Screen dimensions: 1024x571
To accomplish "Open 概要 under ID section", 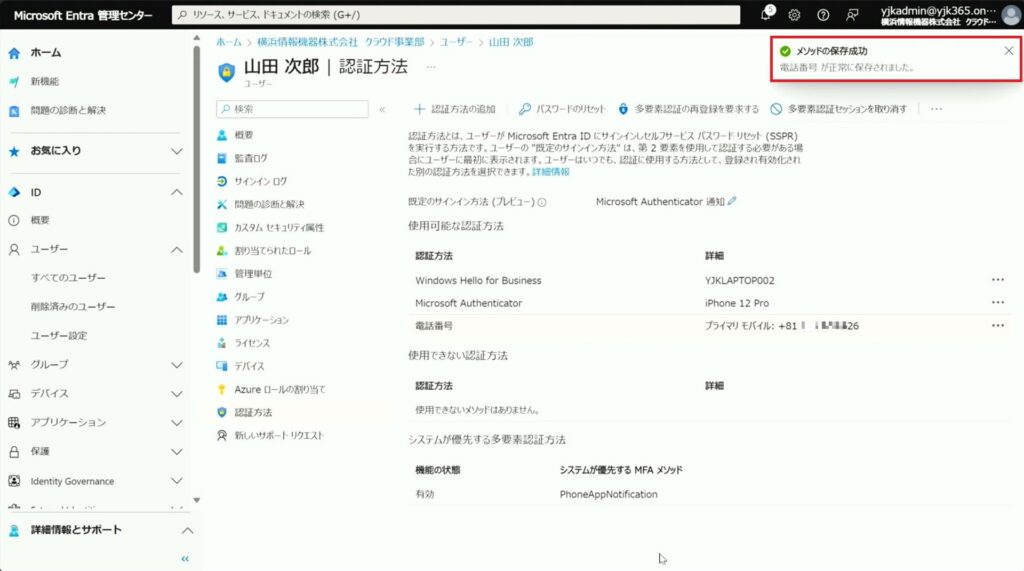I will tap(40, 220).
